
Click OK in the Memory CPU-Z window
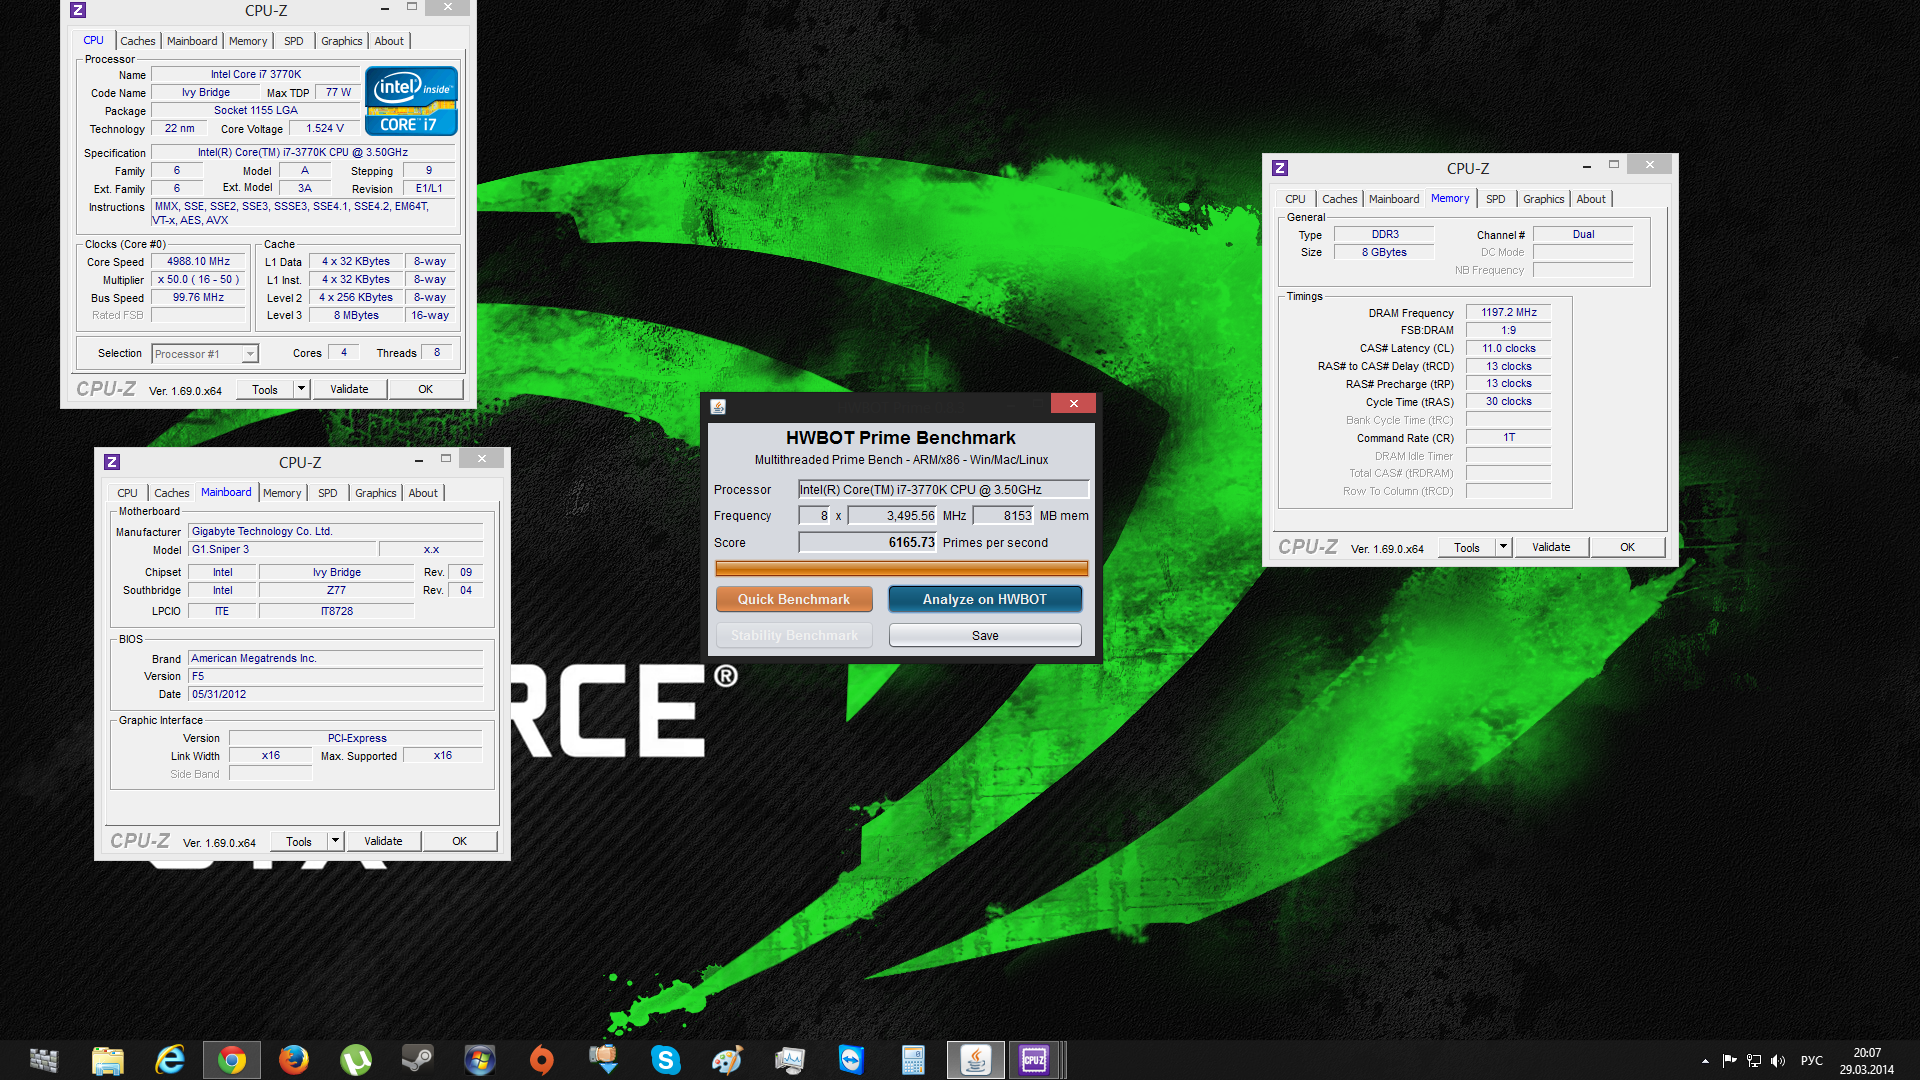click(1627, 547)
